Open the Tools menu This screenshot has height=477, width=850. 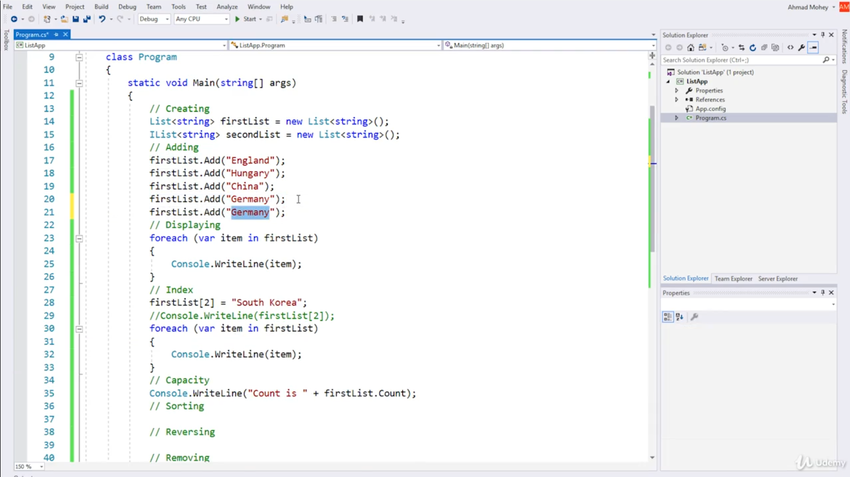(x=178, y=7)
